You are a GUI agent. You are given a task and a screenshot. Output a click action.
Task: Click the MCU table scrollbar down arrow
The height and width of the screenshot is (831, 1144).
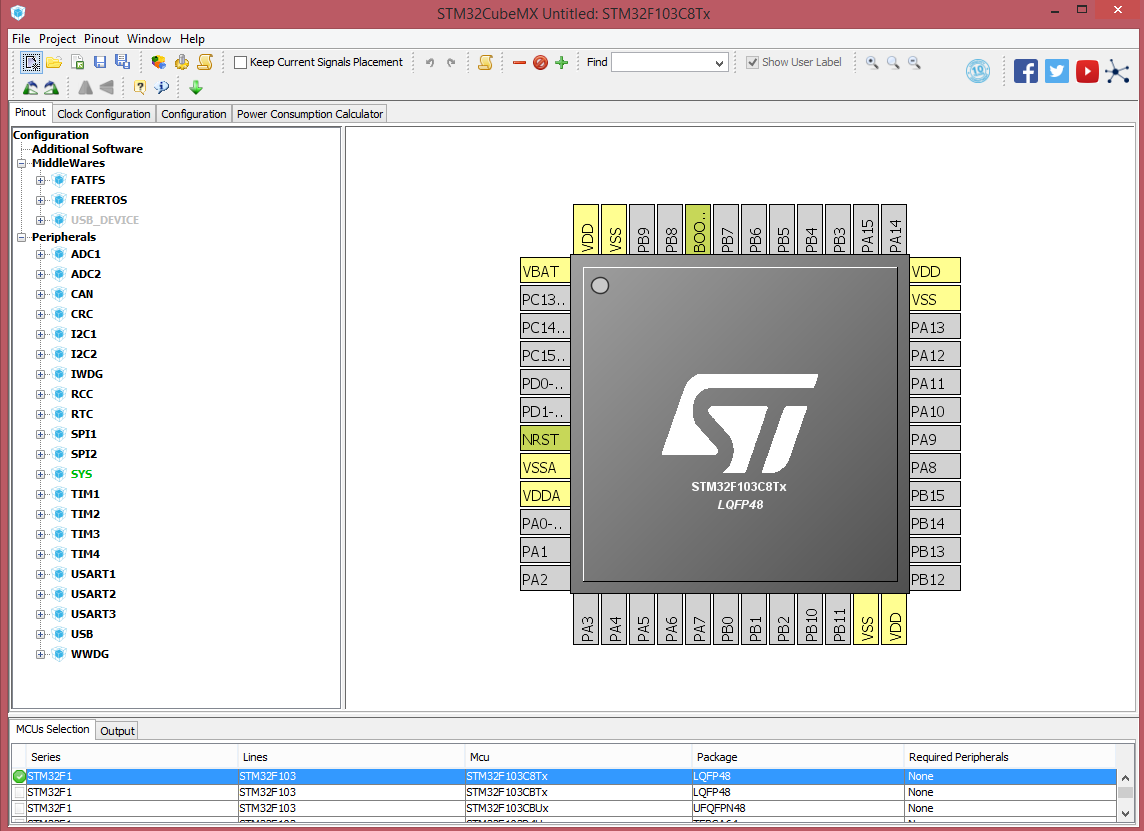[1125, 813]
